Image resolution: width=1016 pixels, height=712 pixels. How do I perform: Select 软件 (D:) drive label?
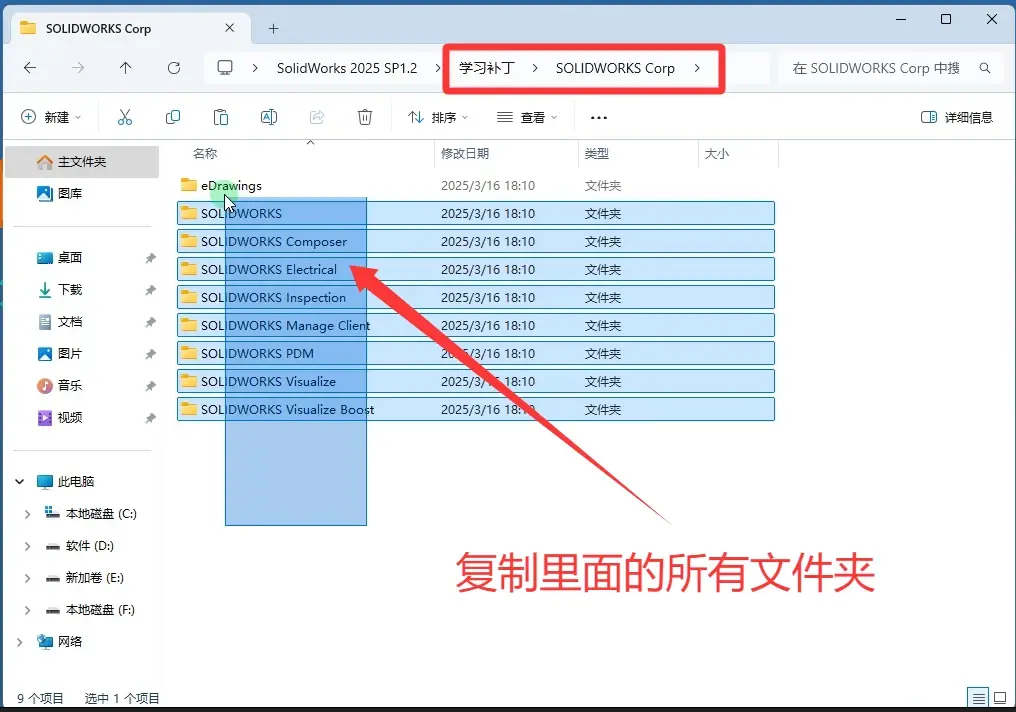tap(89, 546)
